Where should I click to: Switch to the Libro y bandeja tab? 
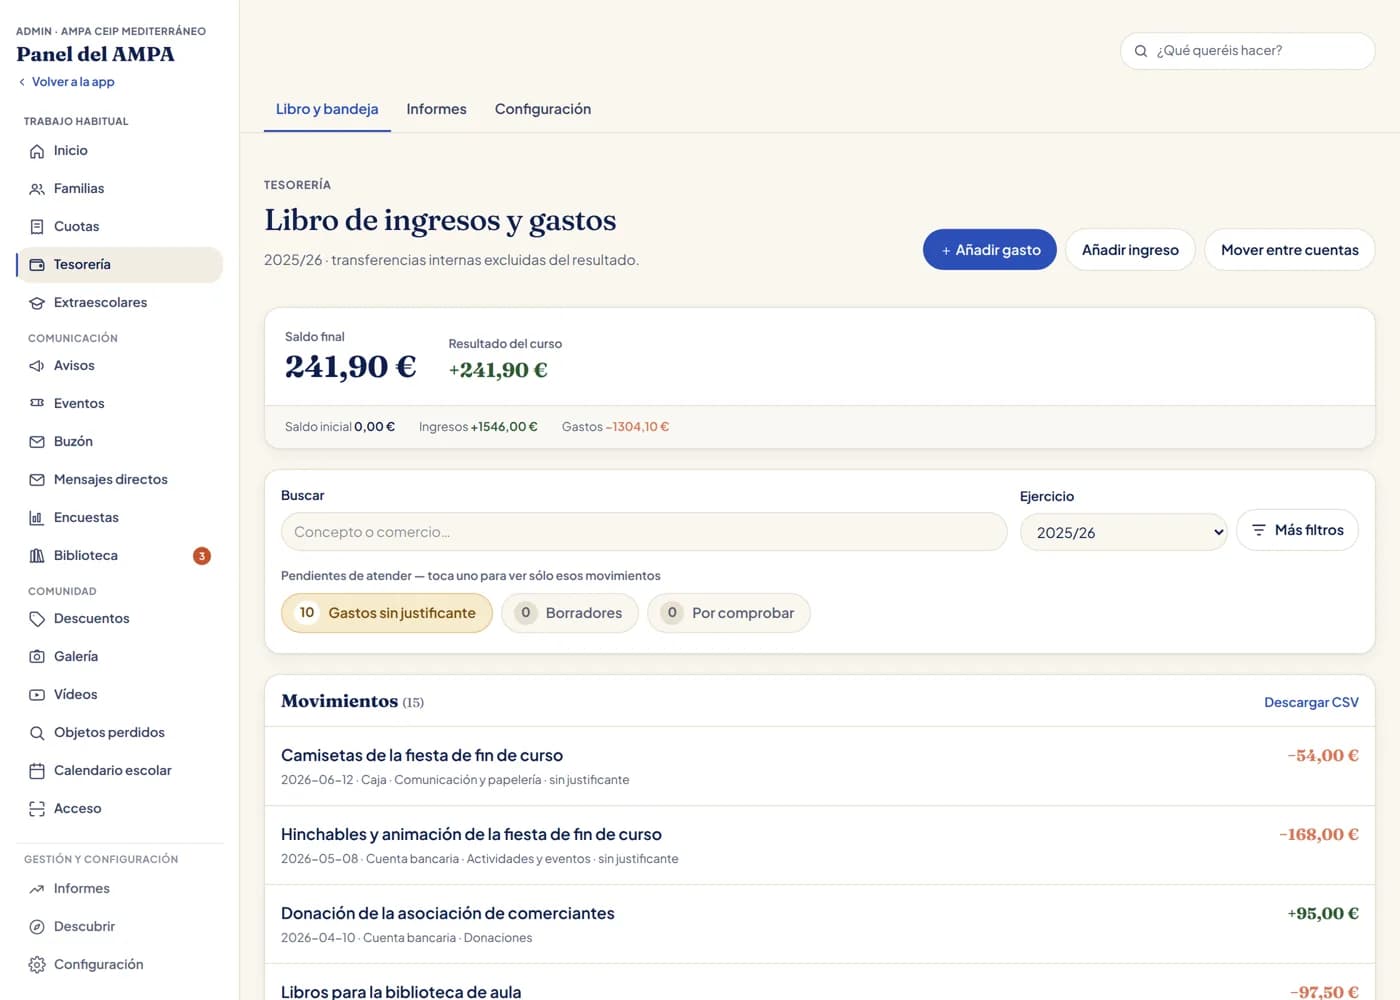coord(327,109)
